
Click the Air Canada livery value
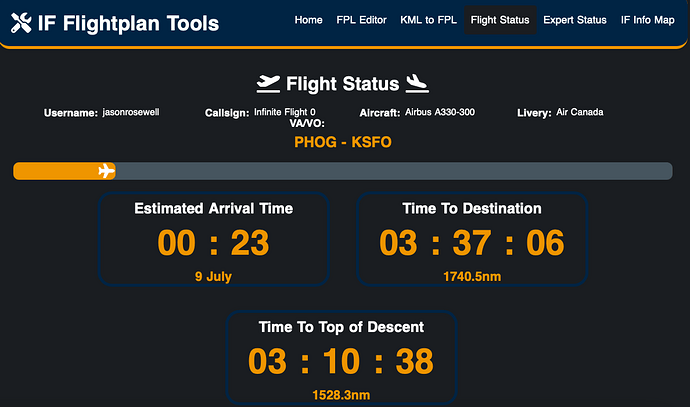579,112
